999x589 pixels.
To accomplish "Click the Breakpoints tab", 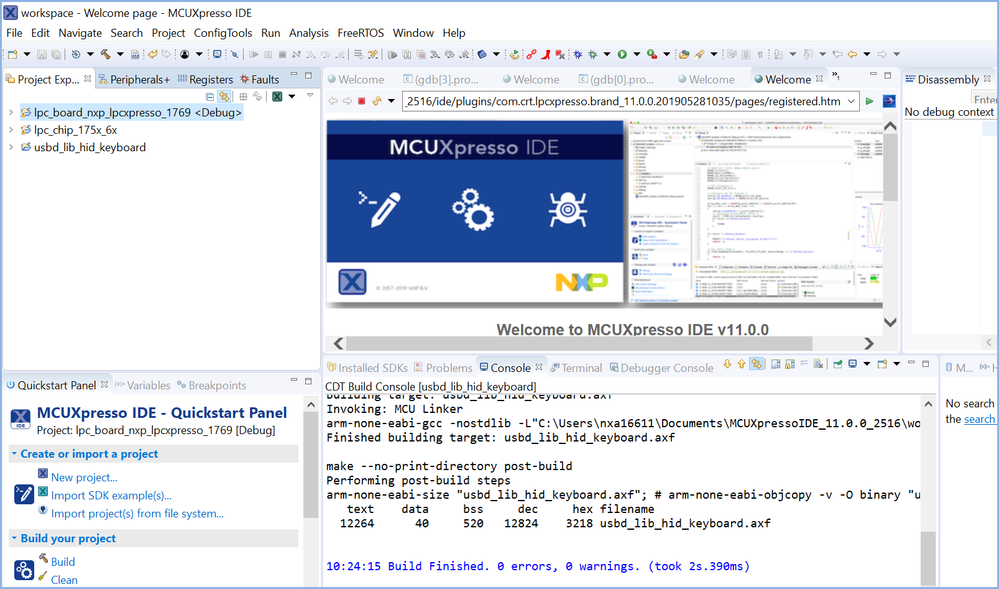I will pyautogui.click(x=212, y=385).
